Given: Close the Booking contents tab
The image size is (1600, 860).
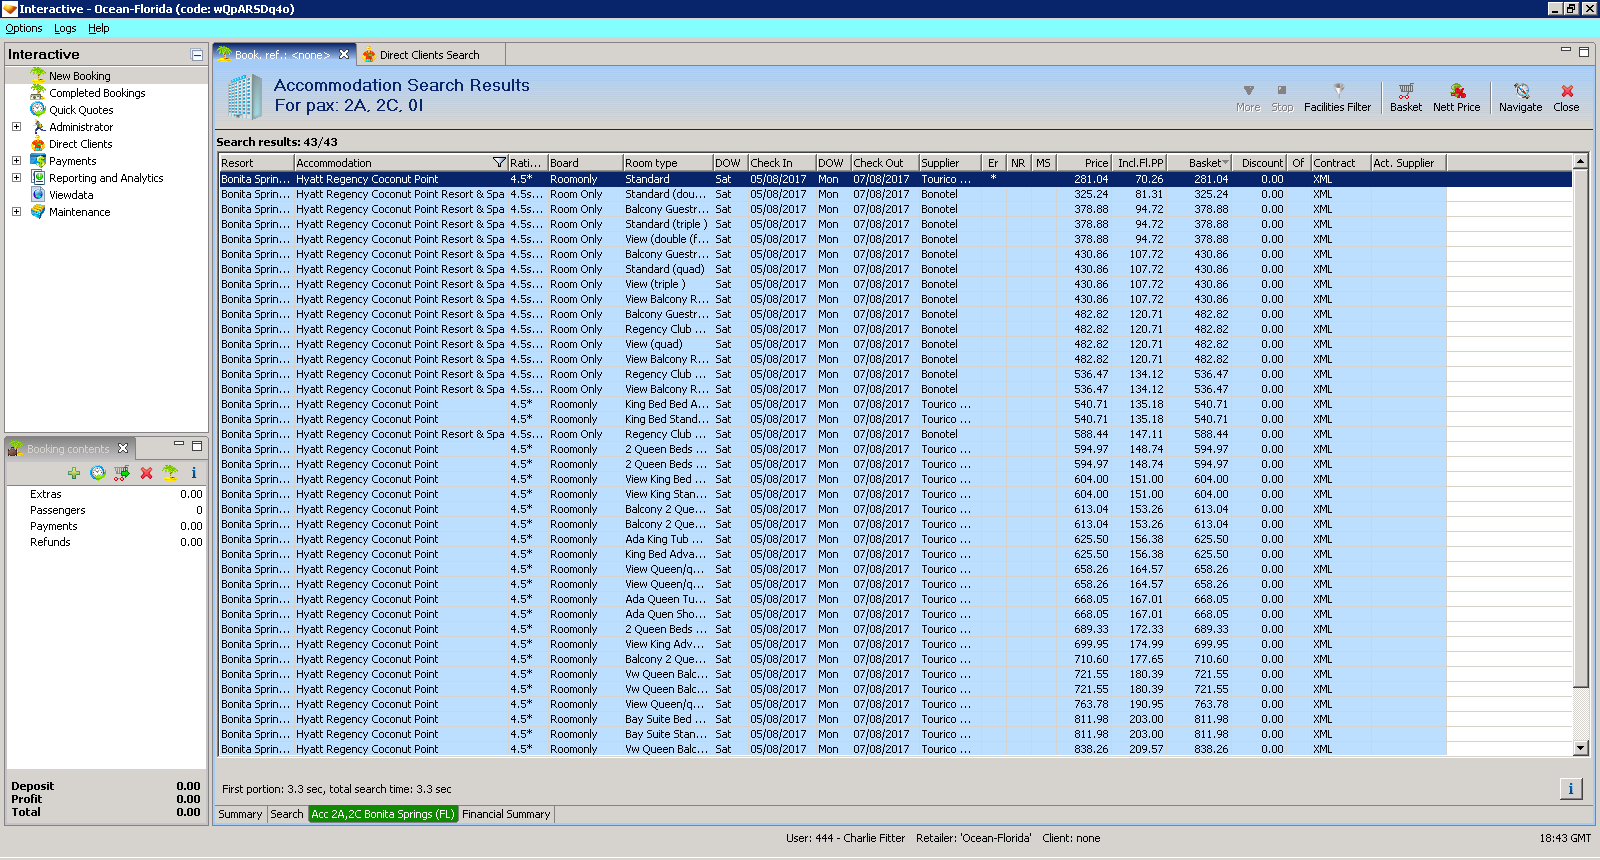Looking at the screenshot, I should pyautogui.click(x=123, y=448).
